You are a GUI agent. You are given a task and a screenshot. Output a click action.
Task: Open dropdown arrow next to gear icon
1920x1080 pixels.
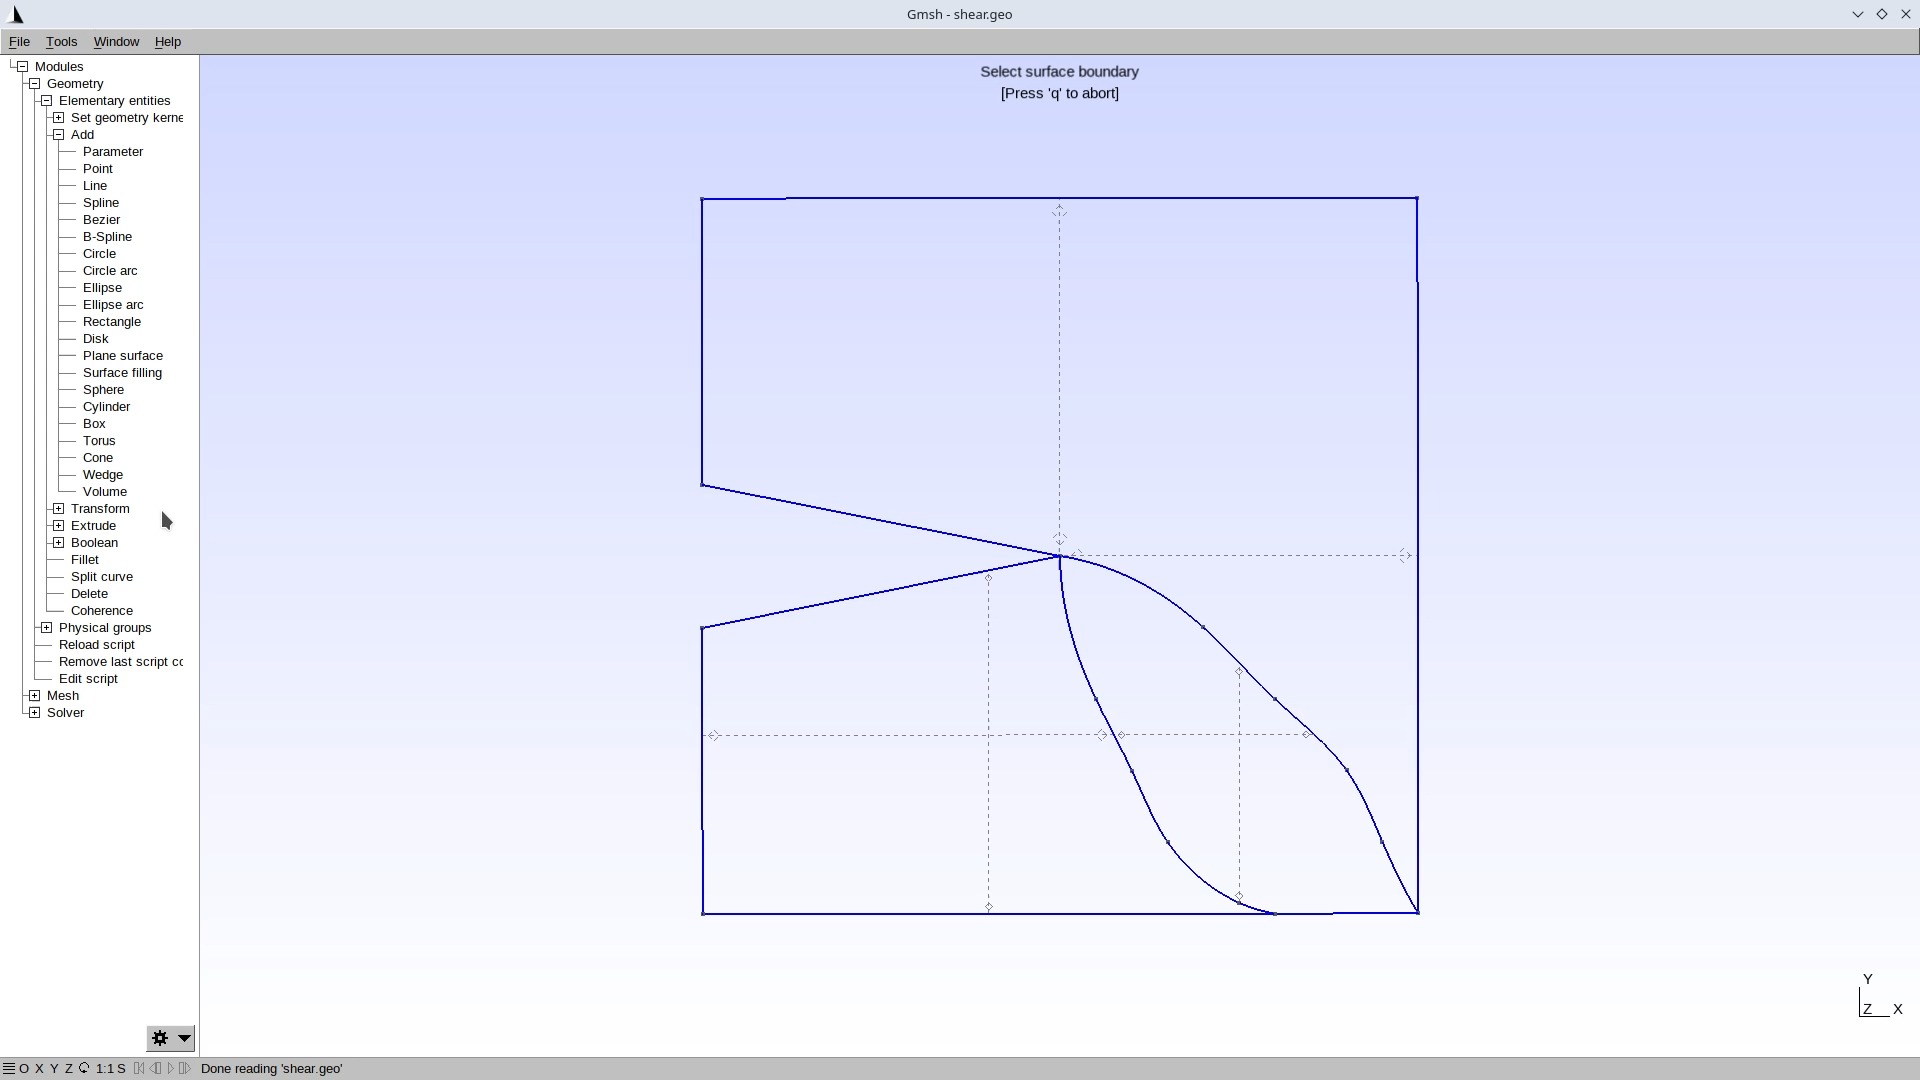click(184, 1038)
